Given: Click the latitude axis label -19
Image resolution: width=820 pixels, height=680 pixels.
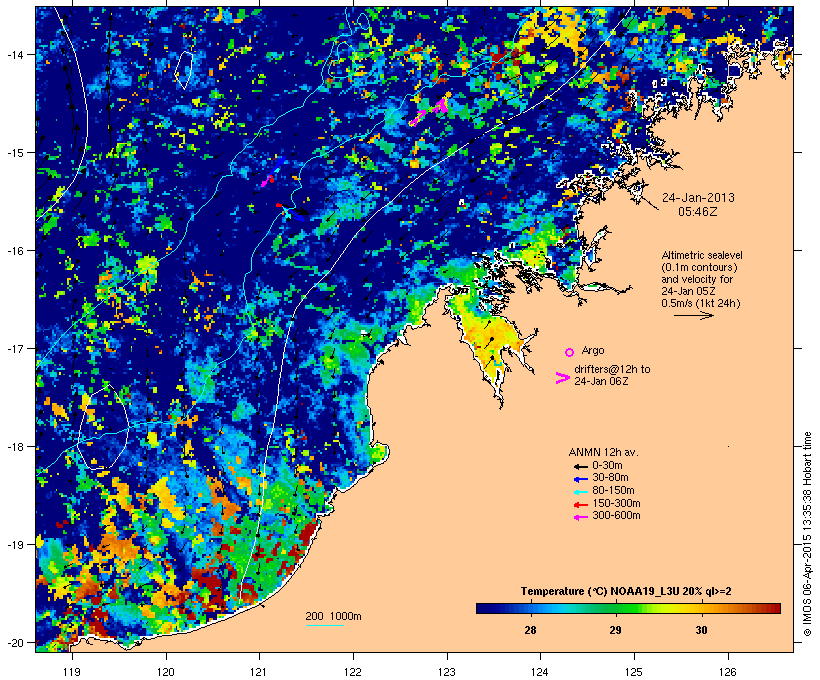Looking at the screenshot, I should (x=13, y=545).
